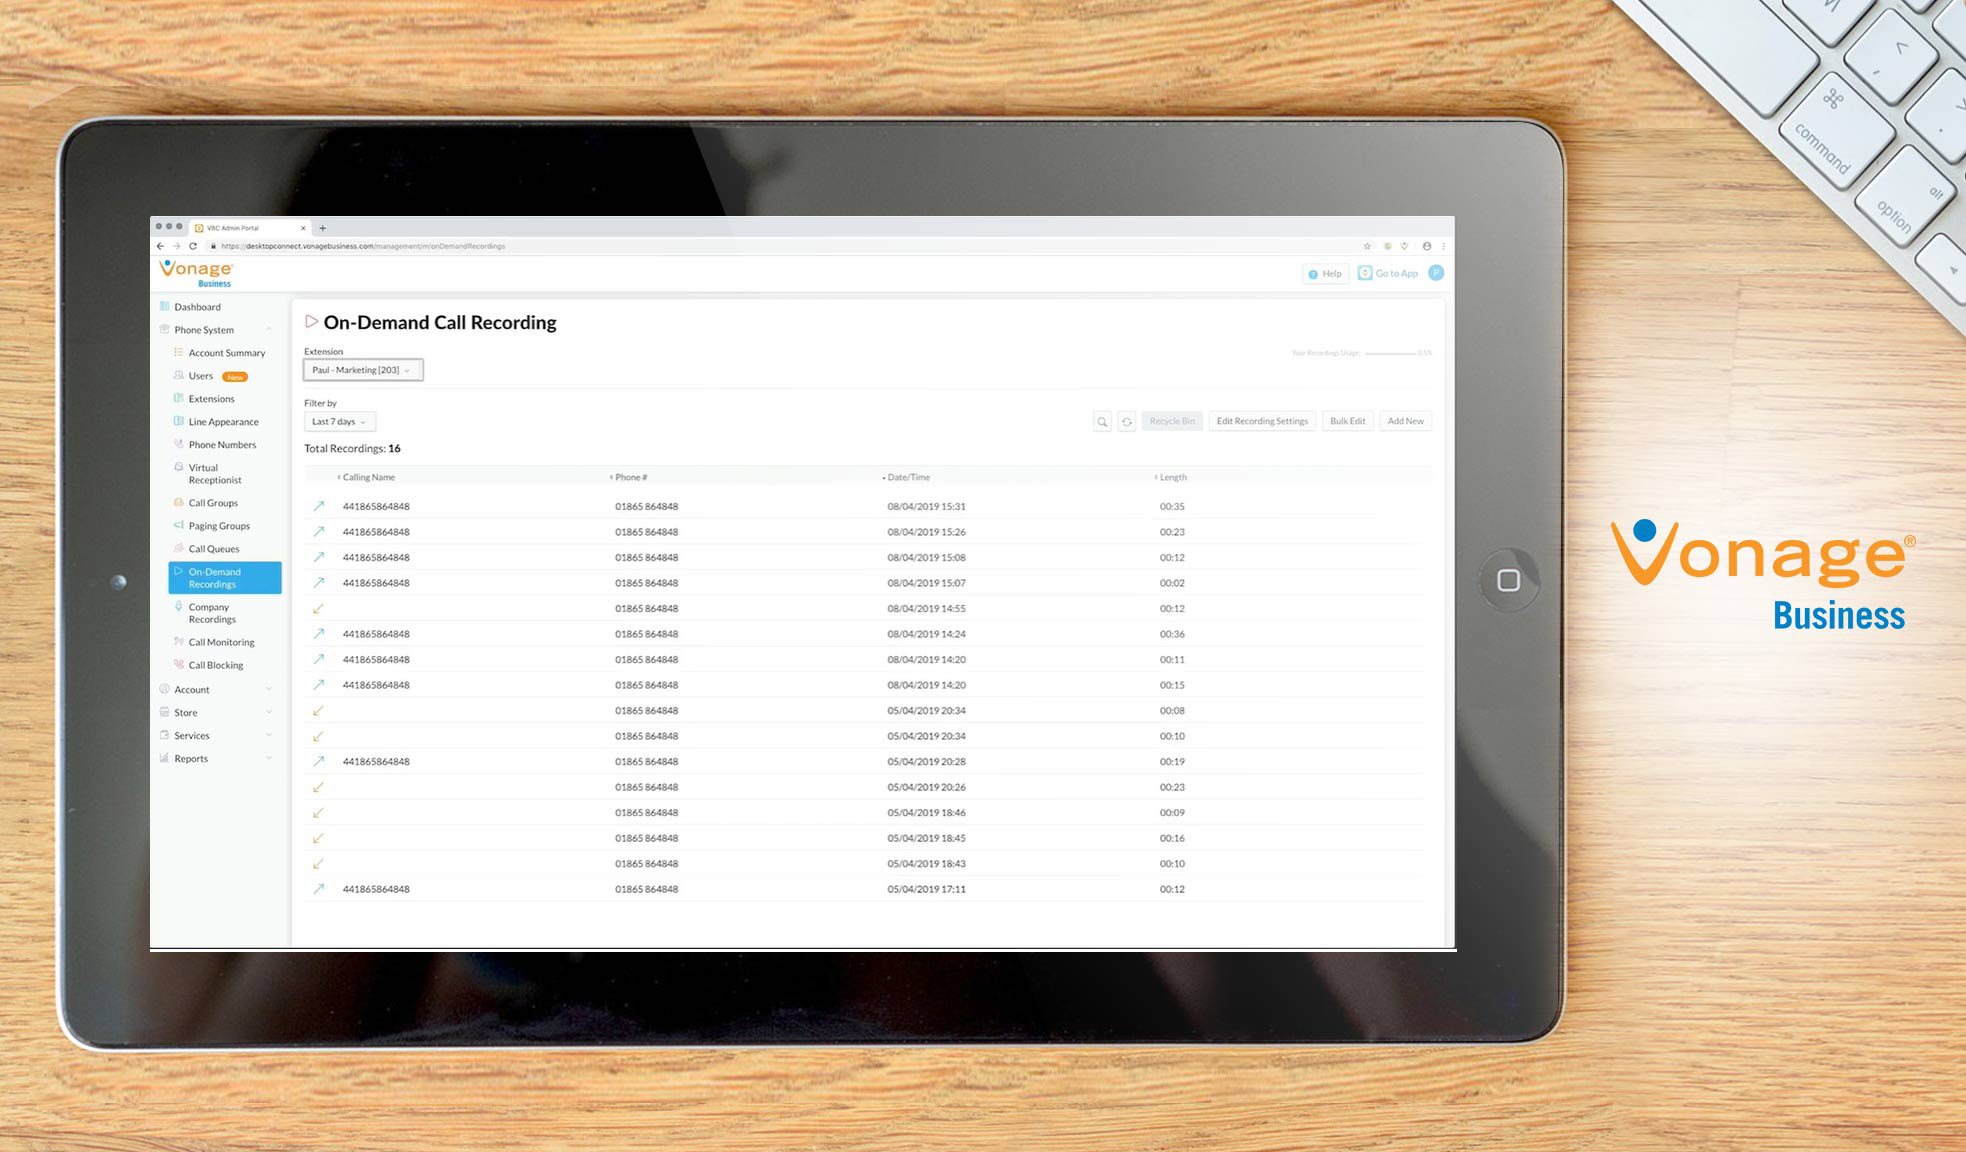Sort recordings by Date/Time column header

pyautogui.click(x=908, y=478)
